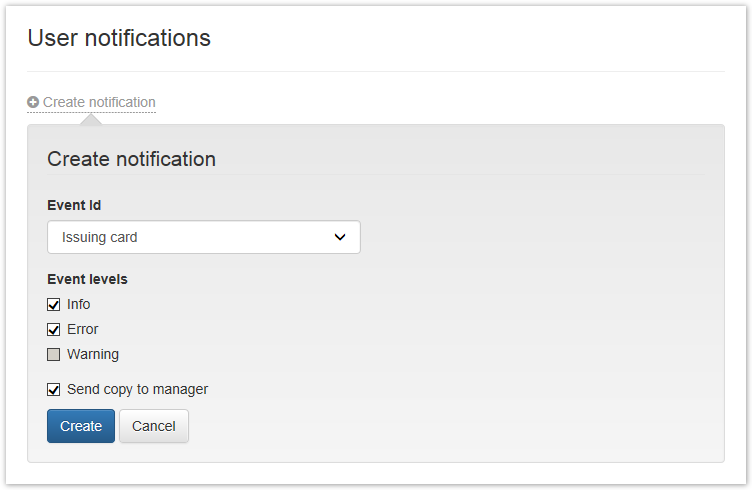Viewport: 752px width, 490px height.
Task: Open the Event Id dropdown
Action: (x=203, y=237)
